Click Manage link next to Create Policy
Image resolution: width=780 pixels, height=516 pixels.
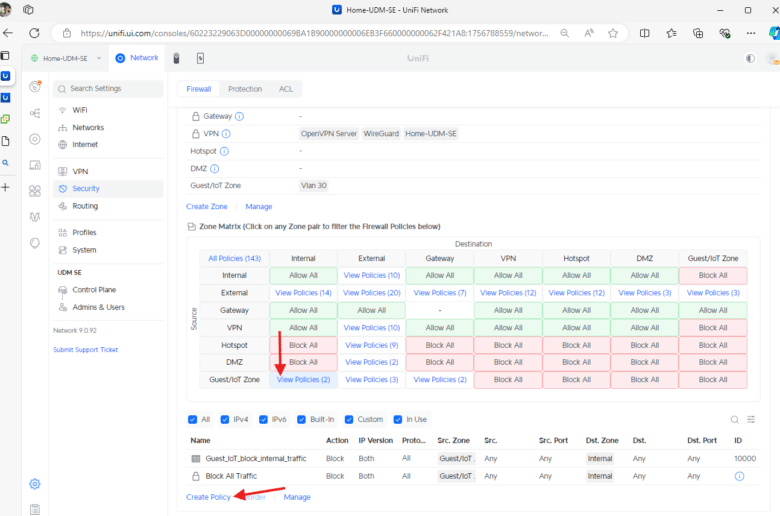pos(297,497)
